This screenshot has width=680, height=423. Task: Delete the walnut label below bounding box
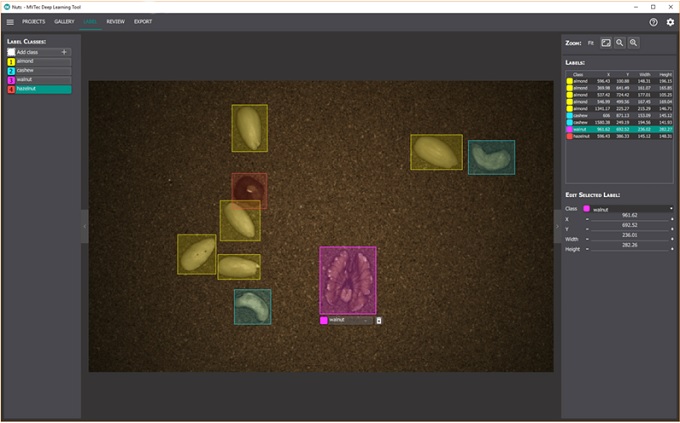379,320
